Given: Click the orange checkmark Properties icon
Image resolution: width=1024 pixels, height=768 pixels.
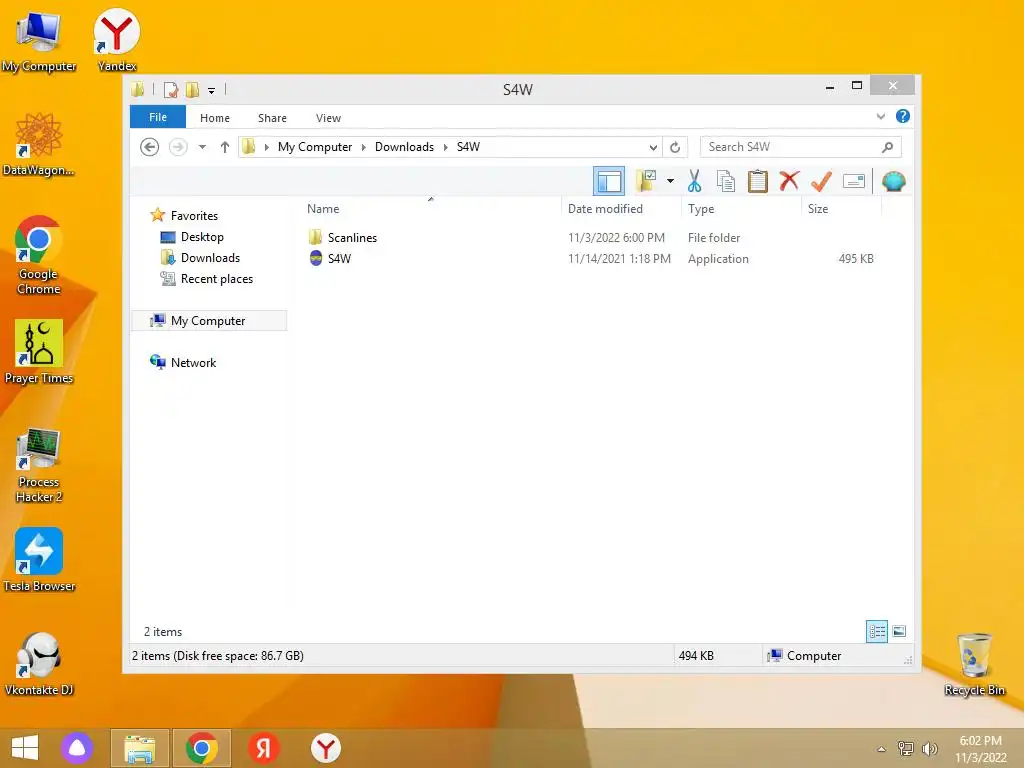Looking at the screenshot, I should click(x=821, y=181).
